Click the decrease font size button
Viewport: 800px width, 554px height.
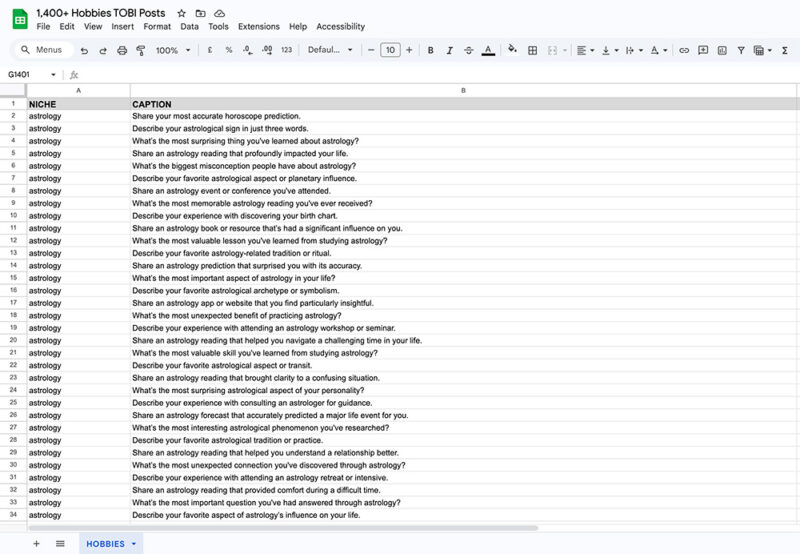point(372,50)
